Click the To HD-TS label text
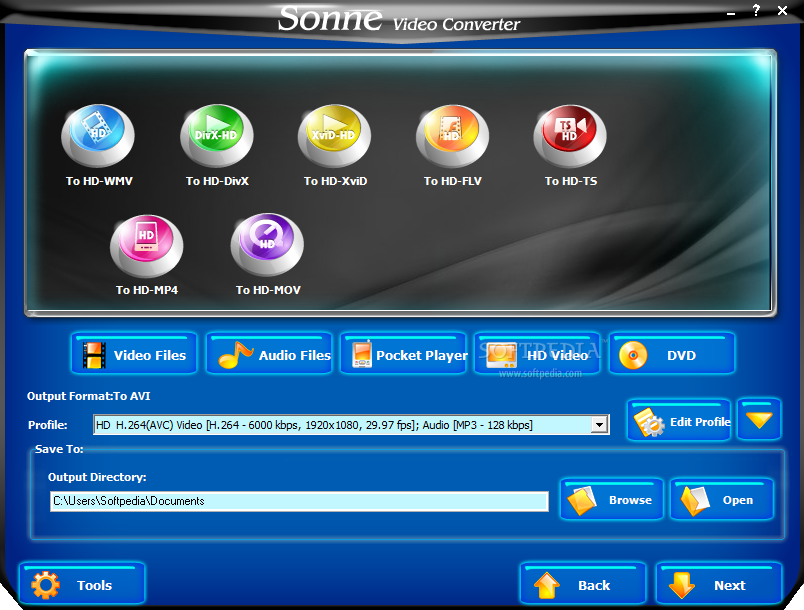Viewport: 804px width, 610px height. (571, 181)
